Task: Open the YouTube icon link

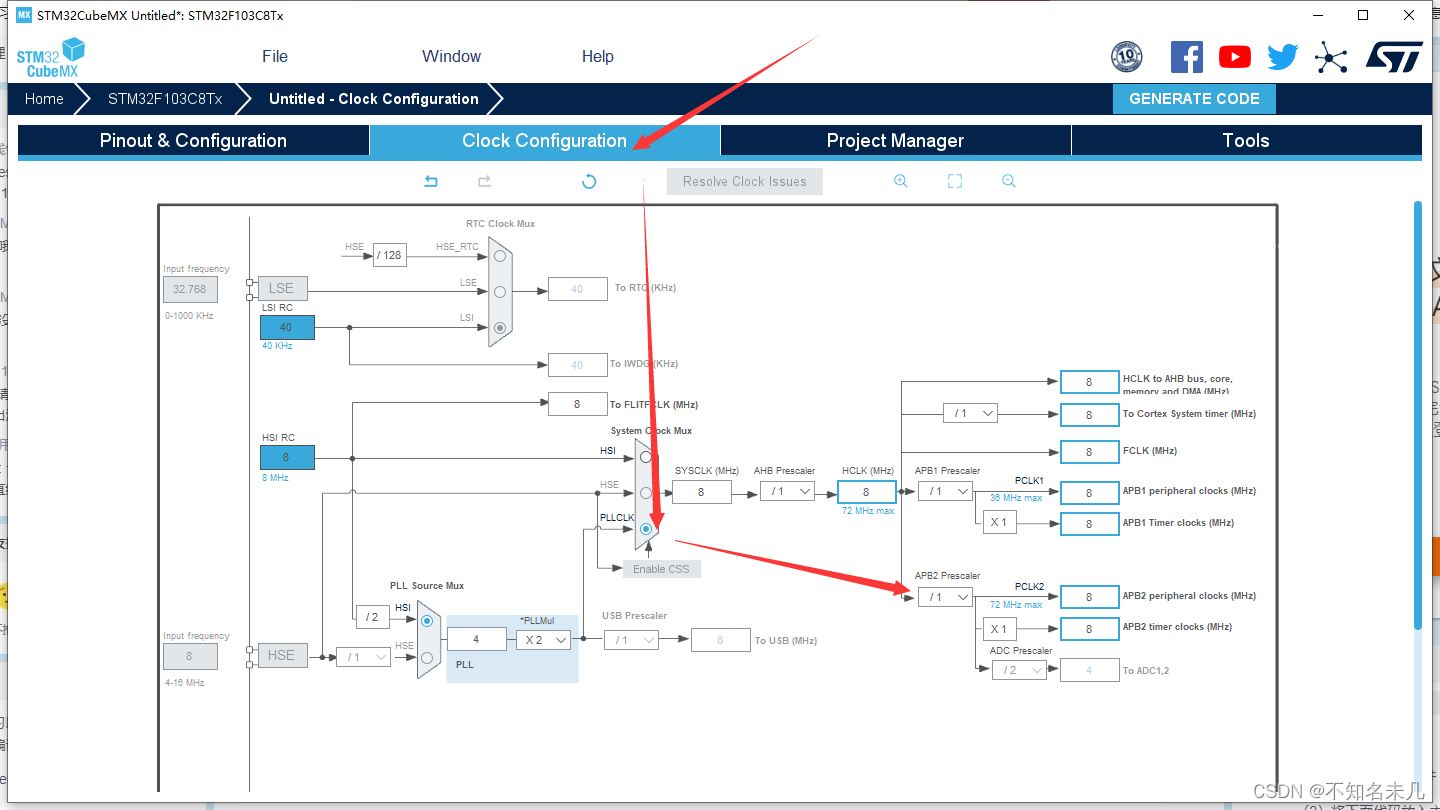Action: (x=1235, y=57)
